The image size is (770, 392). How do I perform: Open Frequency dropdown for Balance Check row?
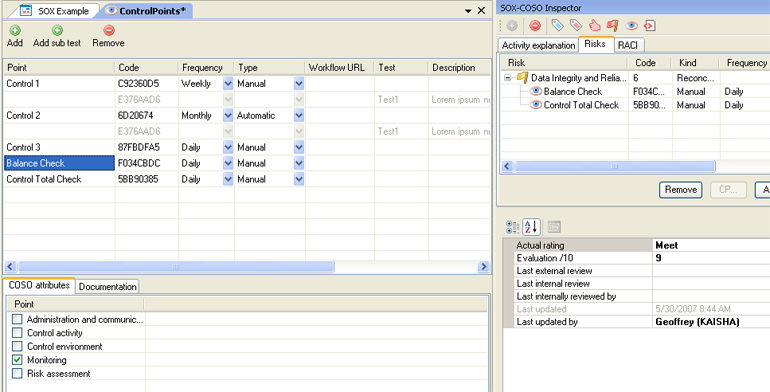[228, 163]
